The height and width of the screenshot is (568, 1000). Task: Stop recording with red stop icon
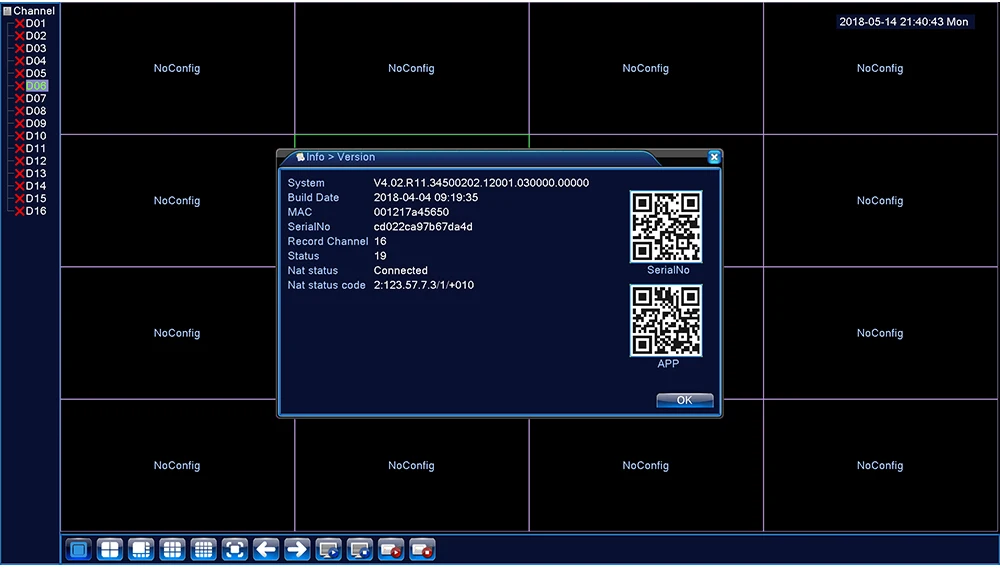[x=422, y=550]
